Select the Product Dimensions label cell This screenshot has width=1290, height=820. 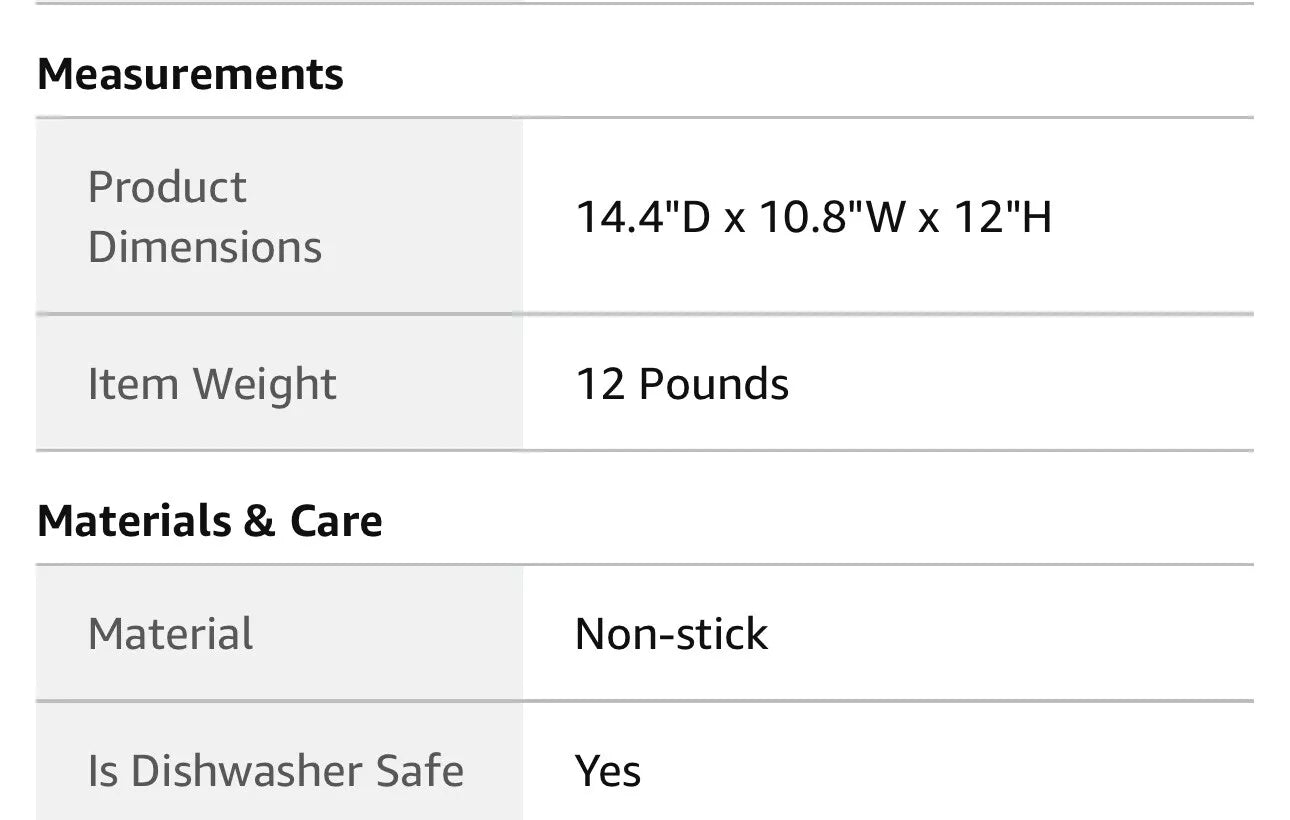[x=205, y=217]
